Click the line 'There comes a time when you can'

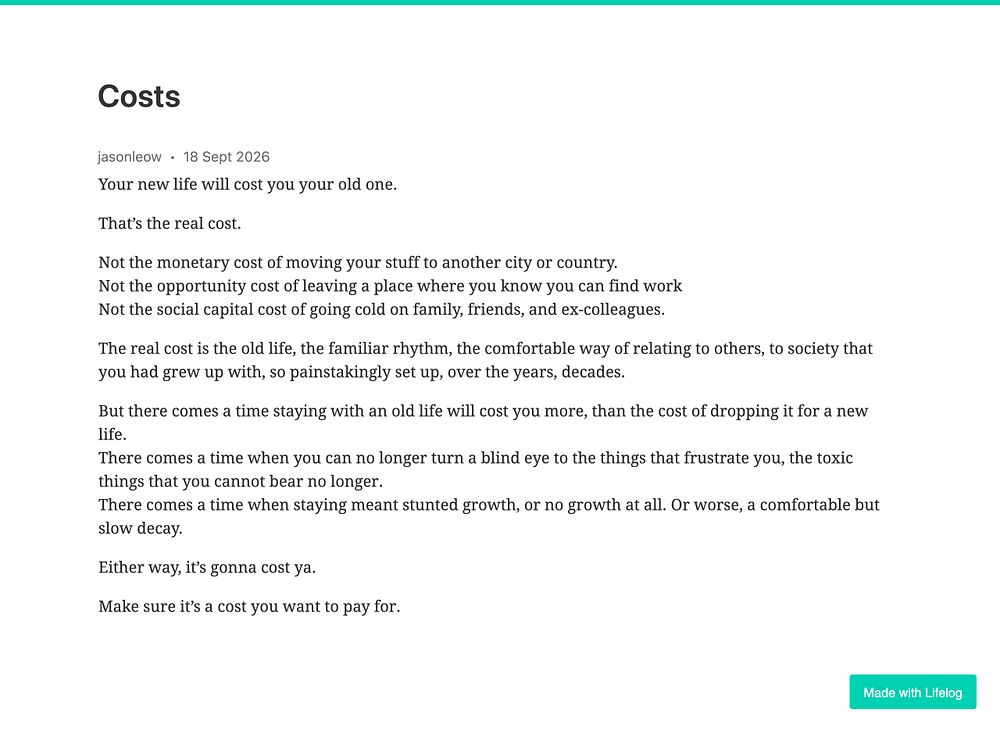[x=476, y=458]
